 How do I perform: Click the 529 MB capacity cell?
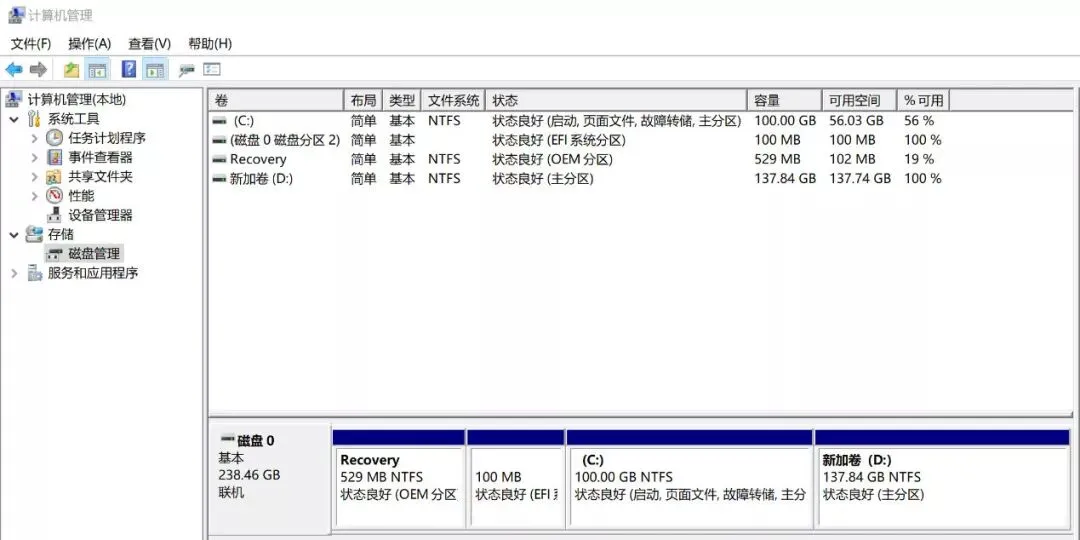pos(777,159)
